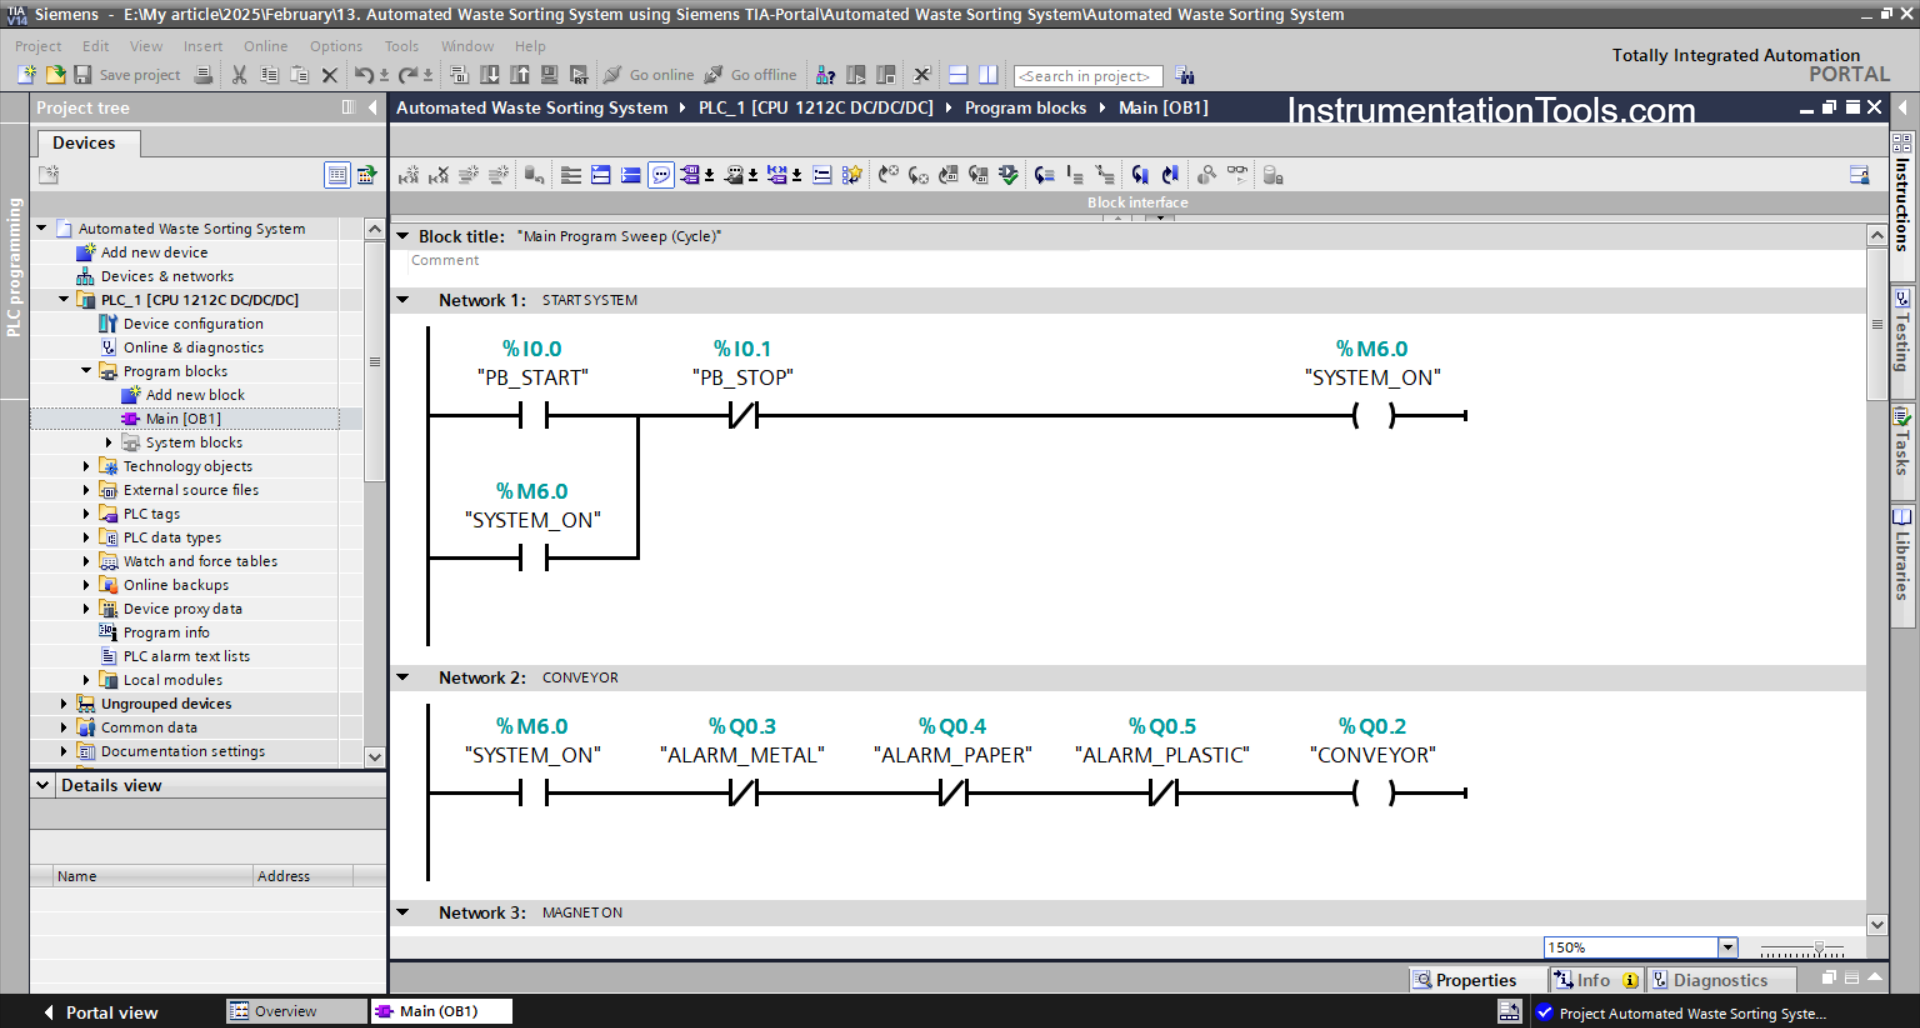Click the Print icon in main toolbar
This screenshot has height=1028, width=1920.
[x=203, y=75]
